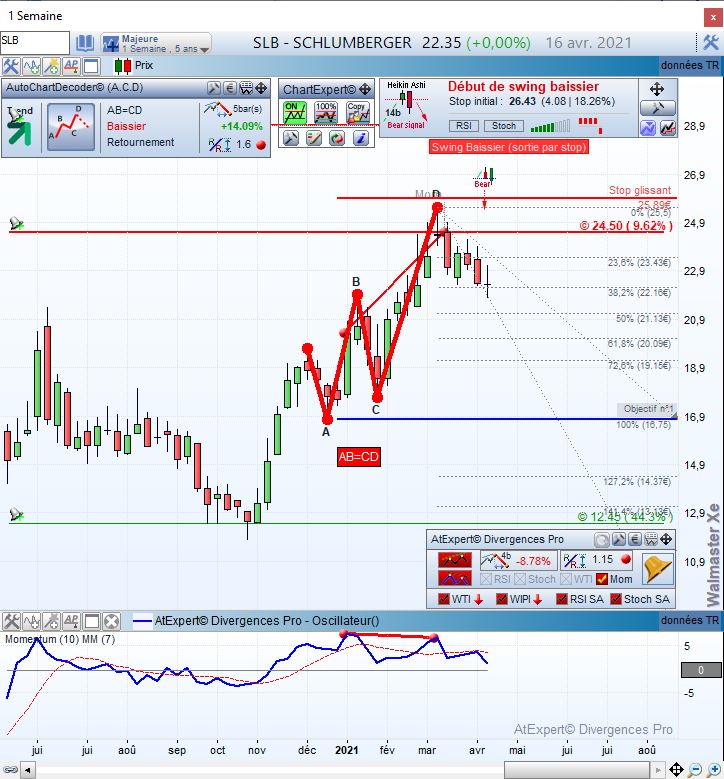Click the green signal strength bar gauge
The height and width of the screenshot is (779, 724).
(x=550, y=126)
